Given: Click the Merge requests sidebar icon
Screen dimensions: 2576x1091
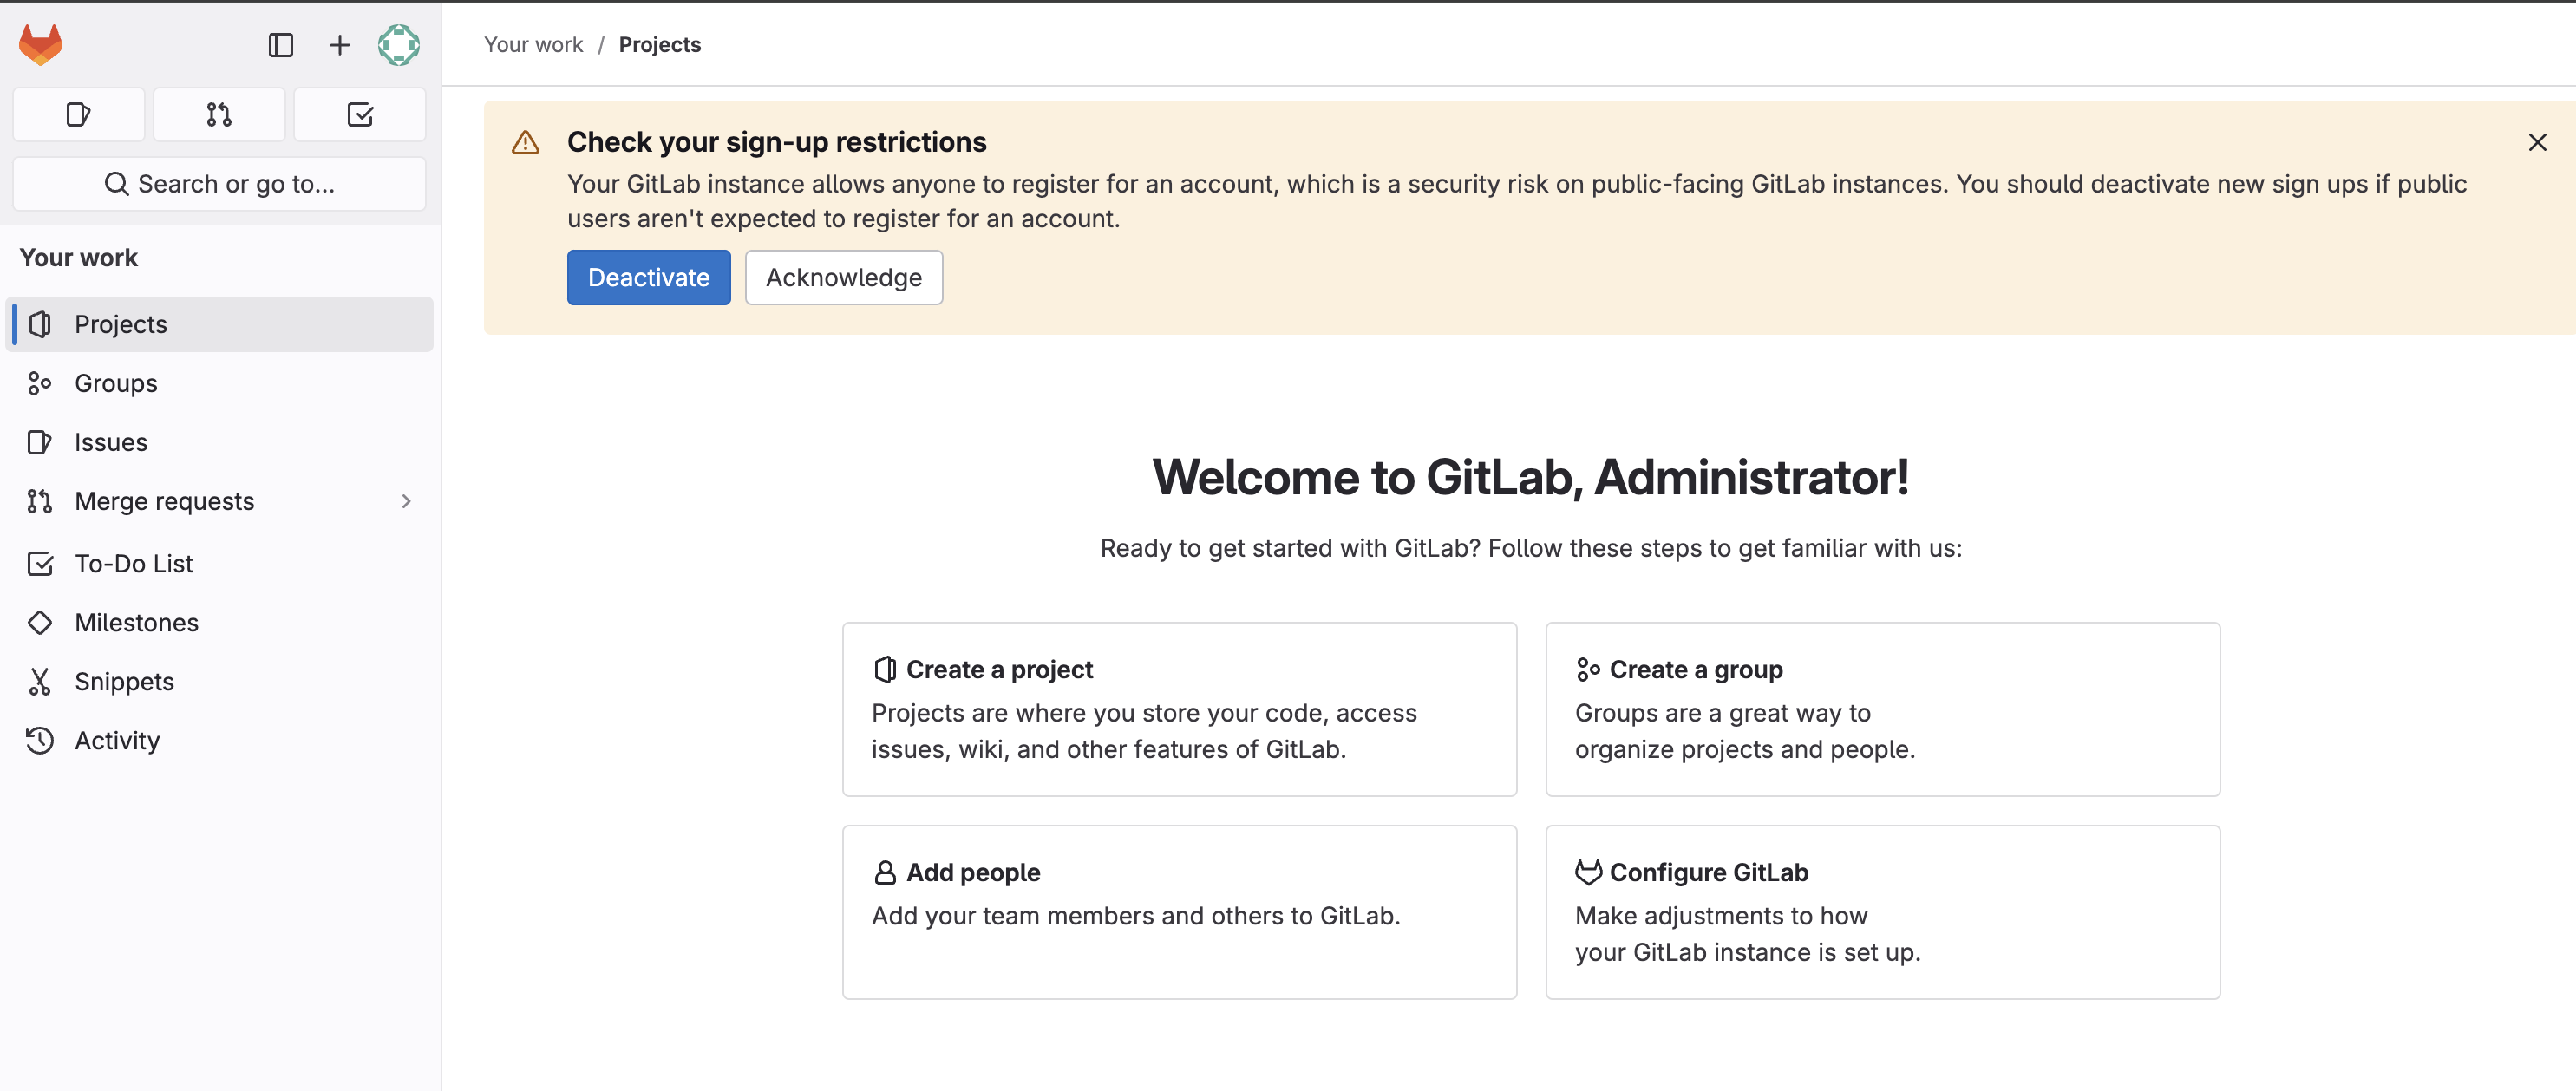Looking at the screenshot, I should 40,501.
